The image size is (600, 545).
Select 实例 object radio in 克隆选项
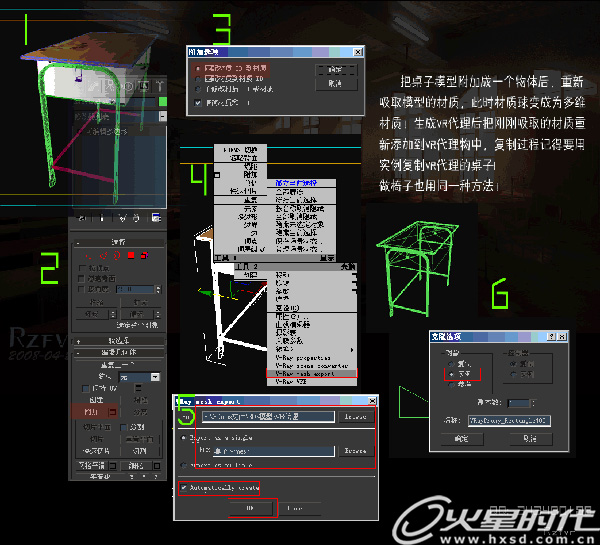pyautogui.click(x=452, y=374)
